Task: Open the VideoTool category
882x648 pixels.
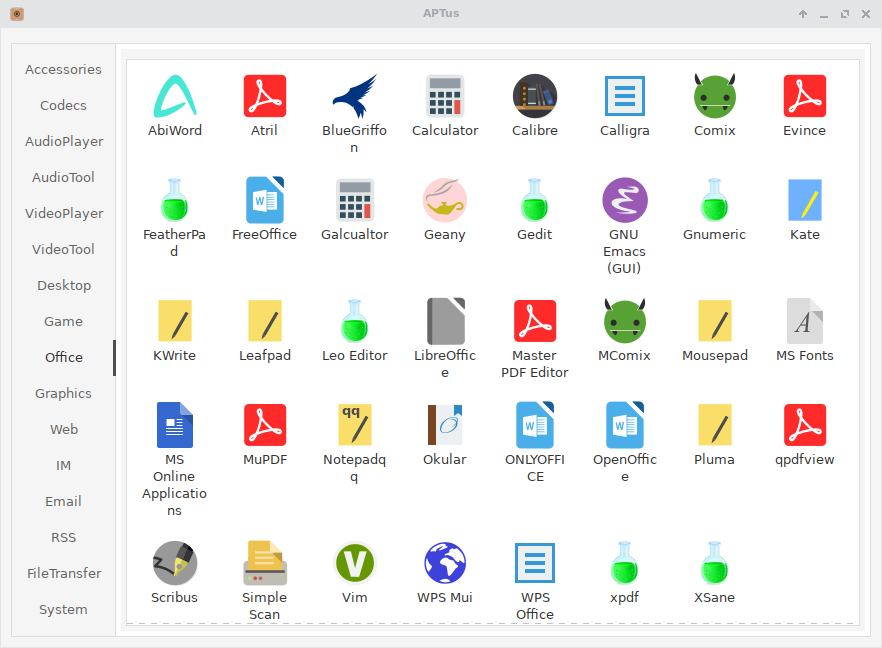Action: pyautogui.click(x=64, y=249)
